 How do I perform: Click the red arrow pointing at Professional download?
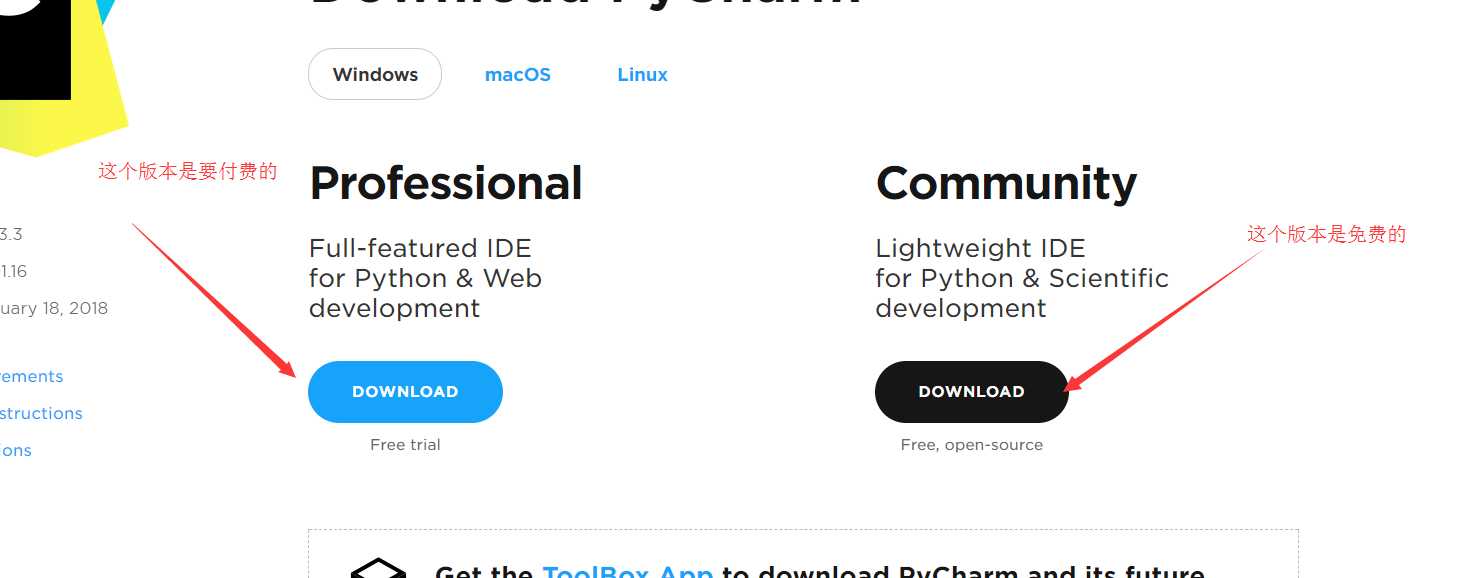(215, 300)
